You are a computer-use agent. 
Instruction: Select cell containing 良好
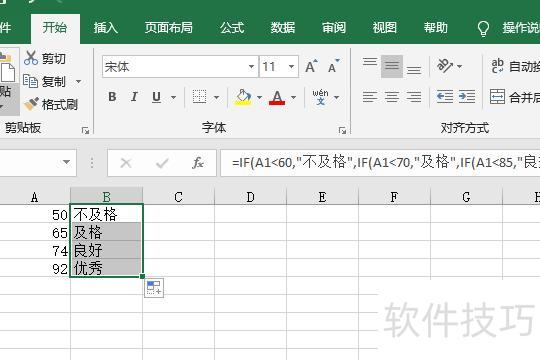(106, 250)
